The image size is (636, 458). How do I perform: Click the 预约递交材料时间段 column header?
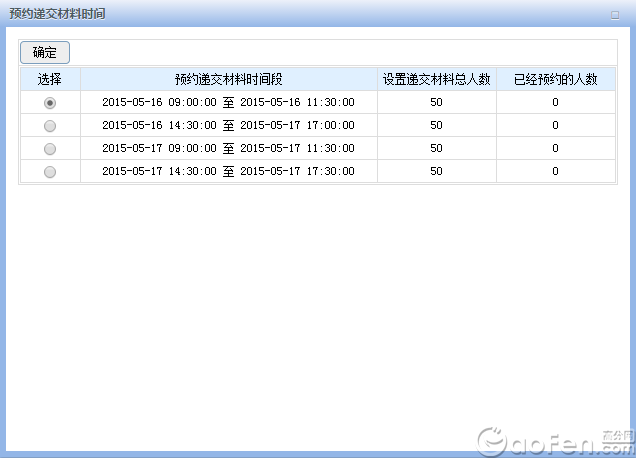click(229, 80)
